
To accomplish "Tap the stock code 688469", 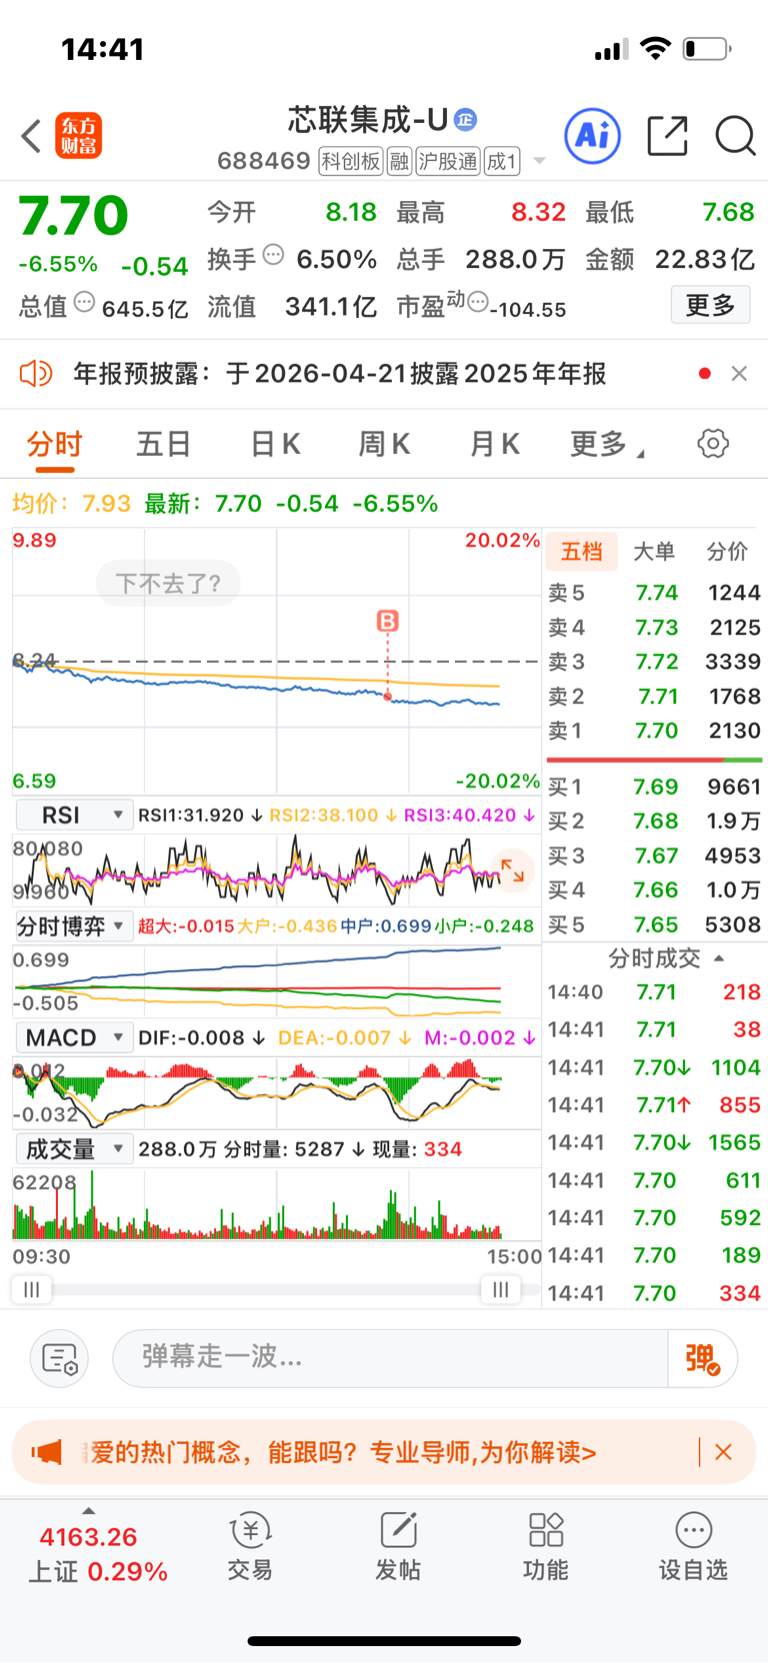I will (264, 161).
